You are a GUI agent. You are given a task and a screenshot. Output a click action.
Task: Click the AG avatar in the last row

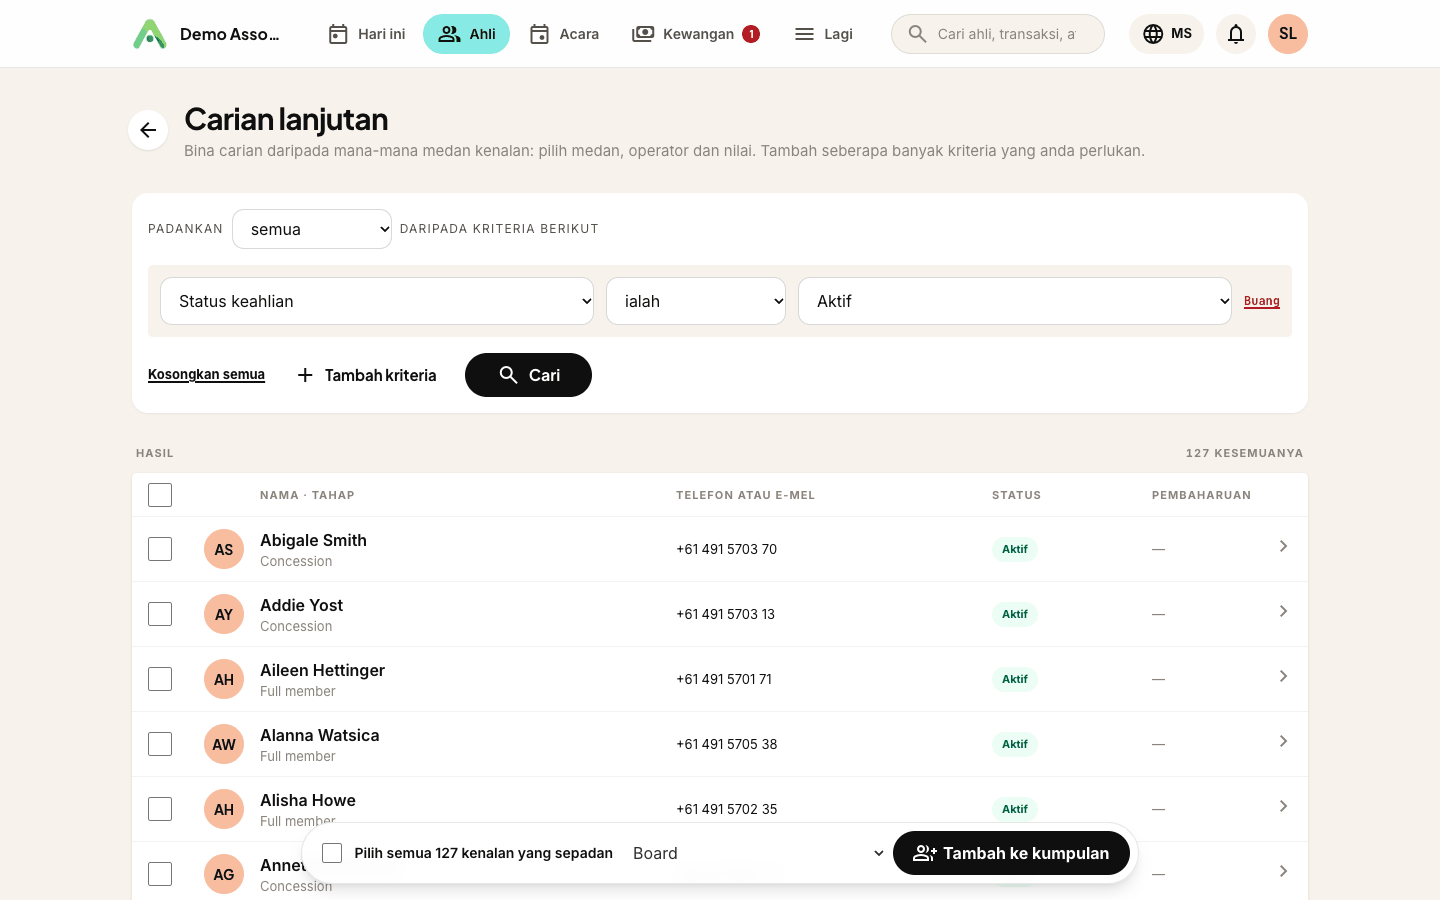point(224,874)
